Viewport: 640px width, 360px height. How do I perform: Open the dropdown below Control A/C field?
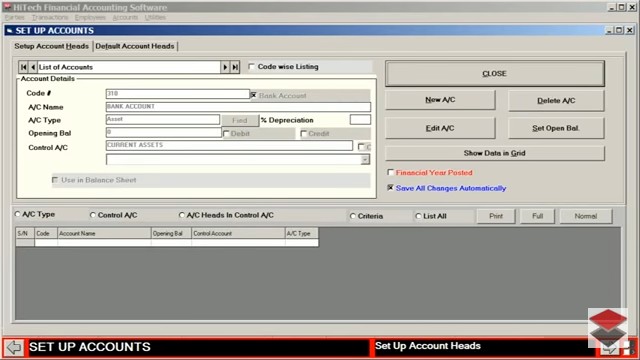(365, 160)
